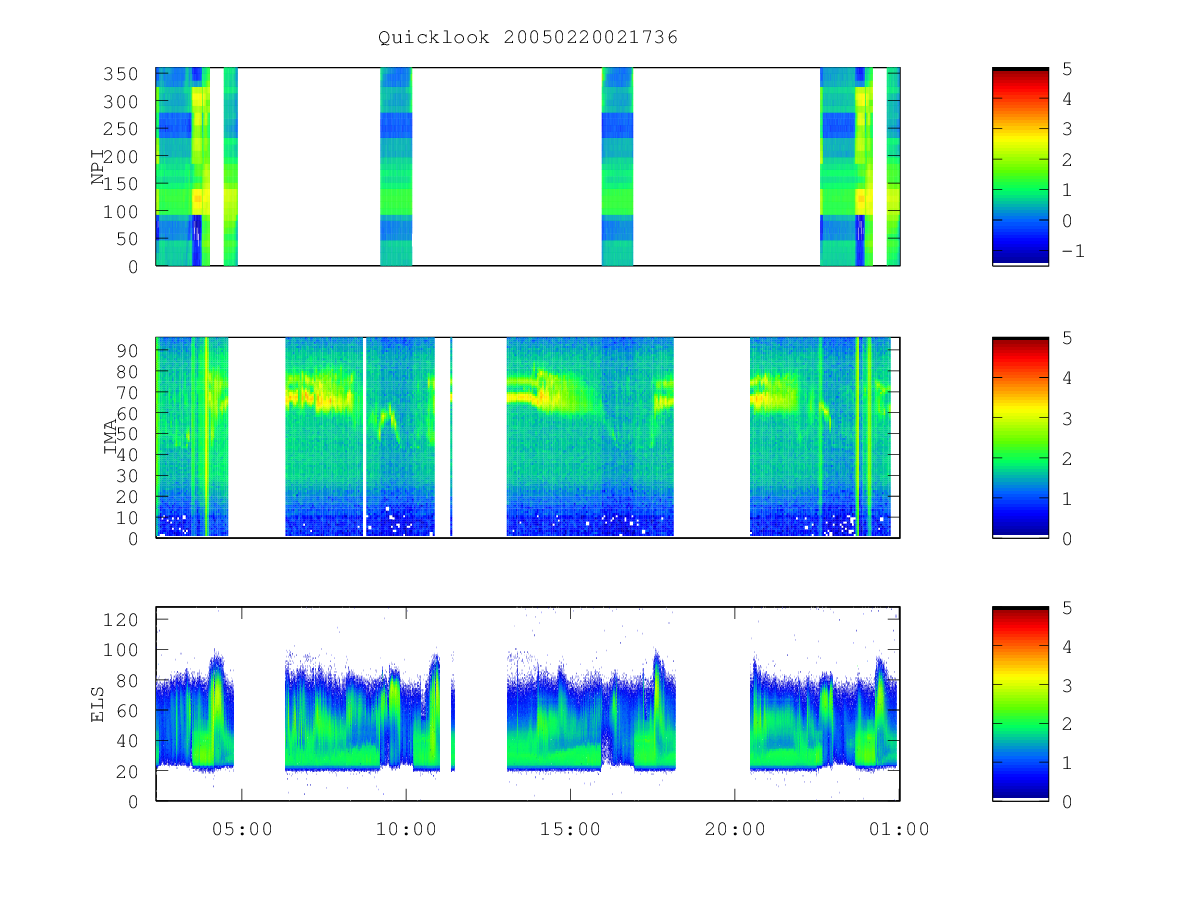The image size is (1200, 900).
Task: Click the "ELS" axis label
Action: click(x=98, y=704)
